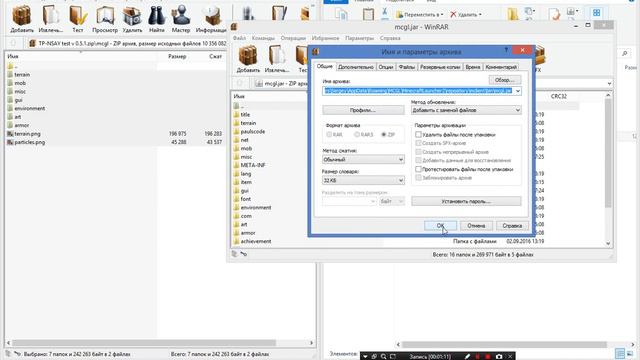Click magnifier icon in recording toolbar
The width and height of the screenshot is (640, 360).
(383, 356)
